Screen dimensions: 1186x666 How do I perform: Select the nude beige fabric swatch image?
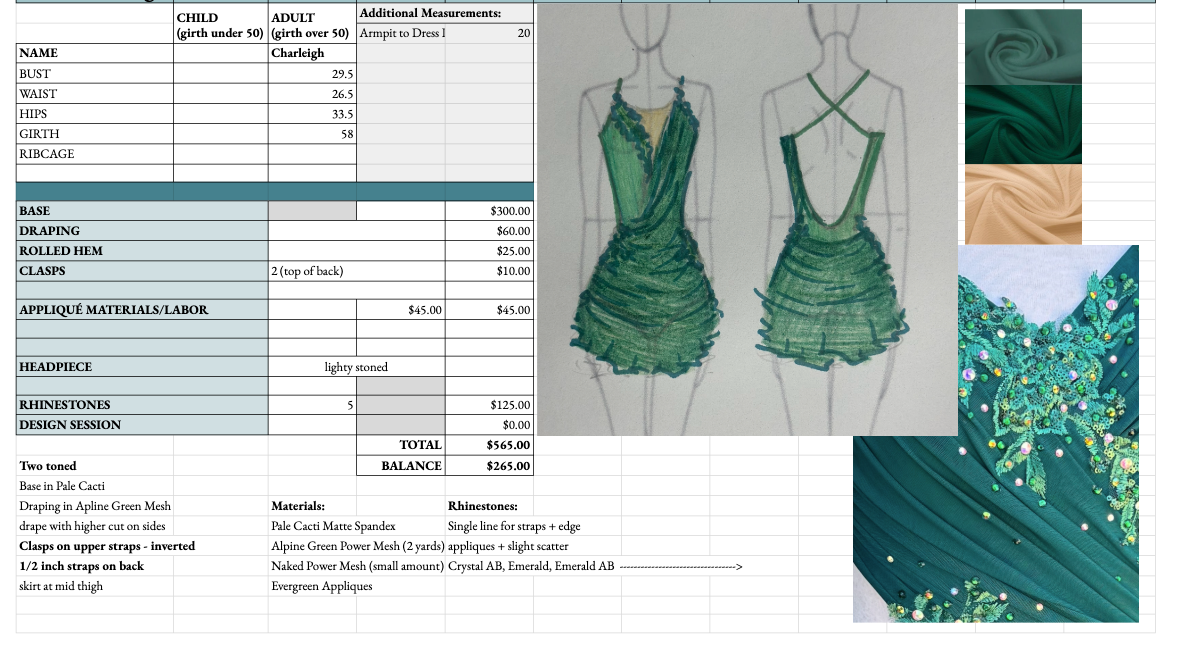click(1023, 204)
